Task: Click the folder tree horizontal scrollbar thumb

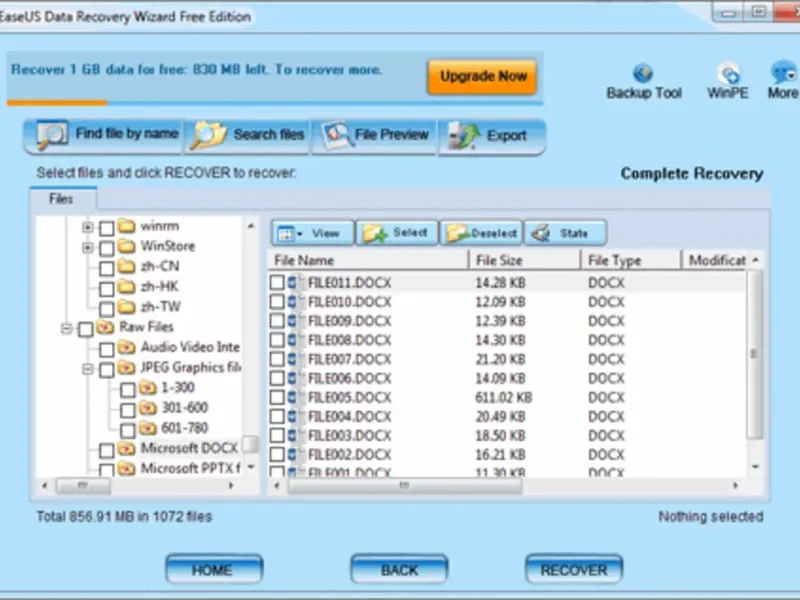Action: point(83,486)
